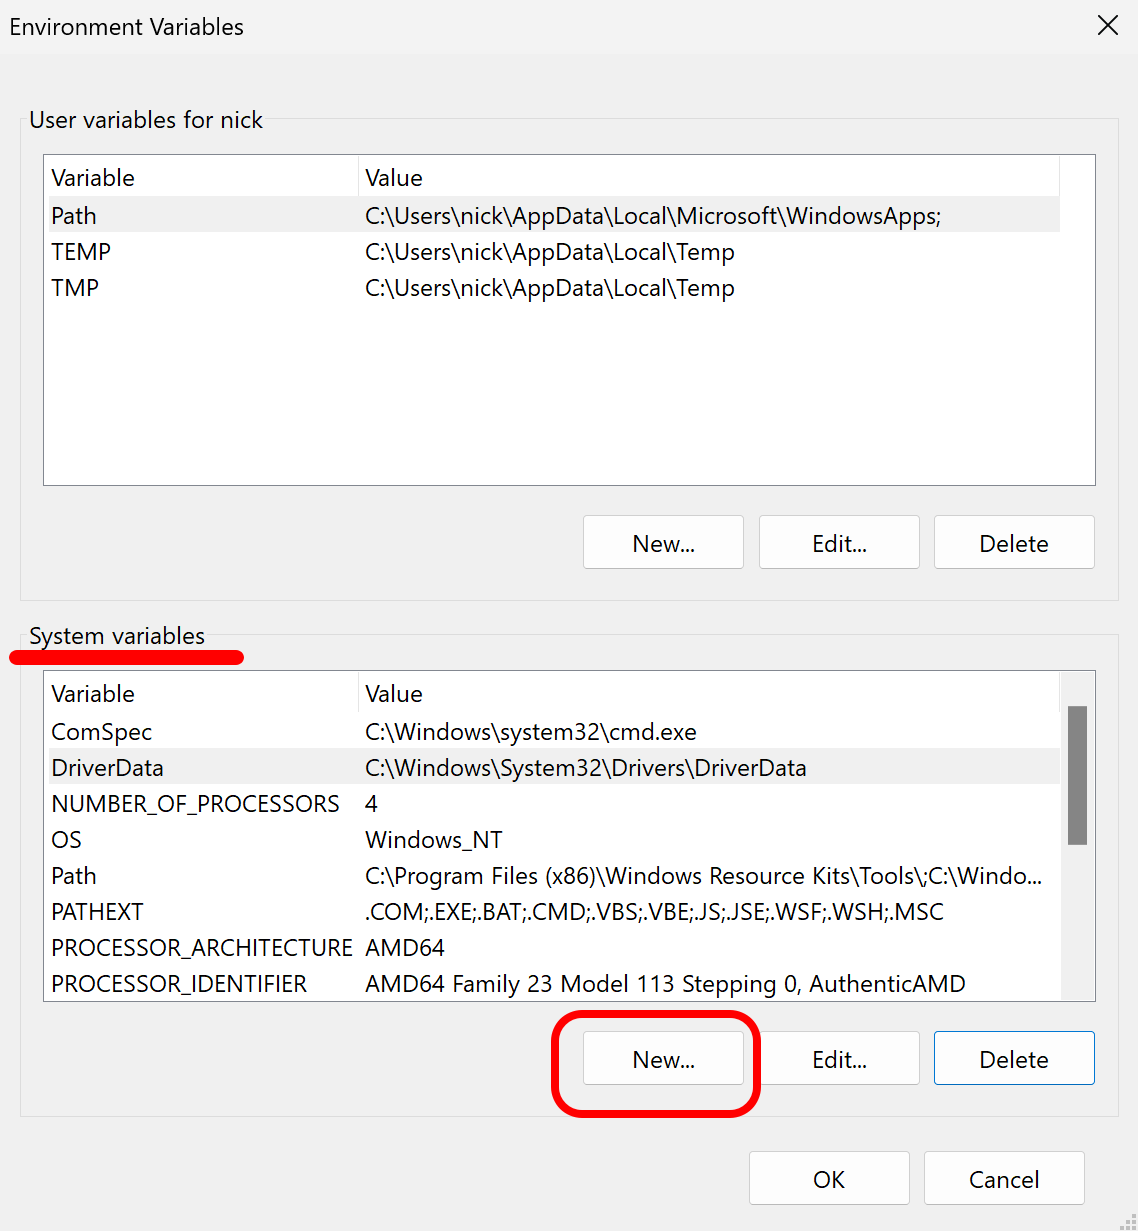Click Value column header in System variables
The image size is (1138, 1231).
709,693
